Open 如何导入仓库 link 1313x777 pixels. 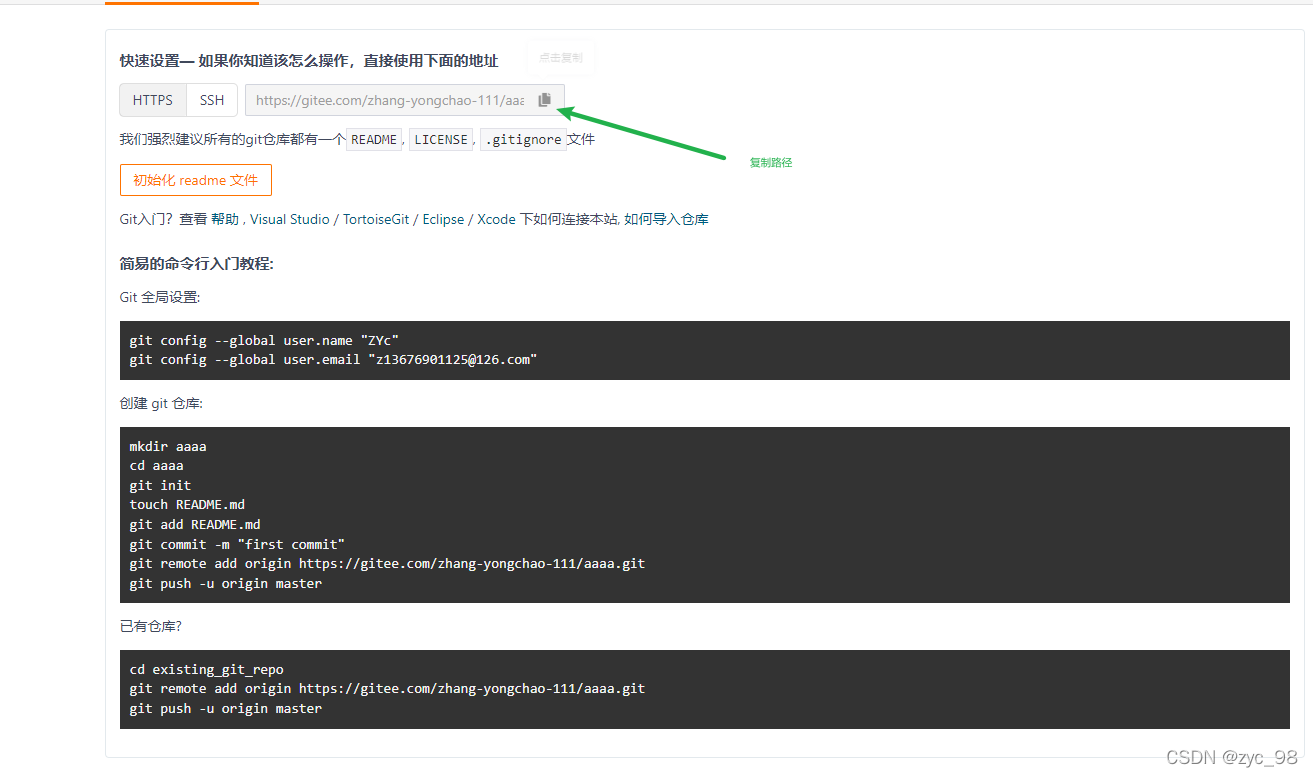tap(666, 219)
